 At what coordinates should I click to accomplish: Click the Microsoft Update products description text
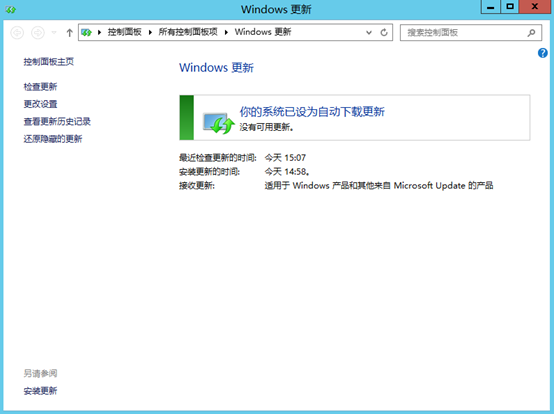pos(379,186)
